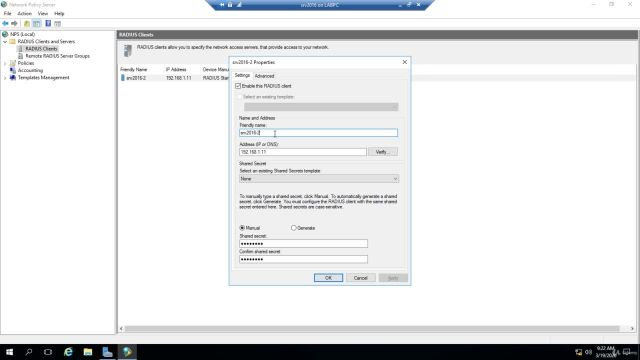Viewport: 640px width, 360px height.
Task: Select the Manual radio button
Action: coord(242,228)
